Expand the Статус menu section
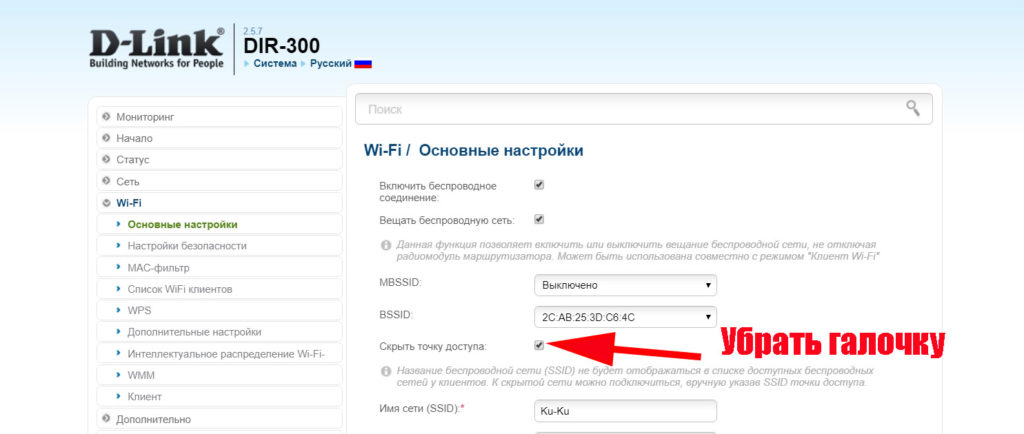The image size is (1024, 434). click(219, 160)
